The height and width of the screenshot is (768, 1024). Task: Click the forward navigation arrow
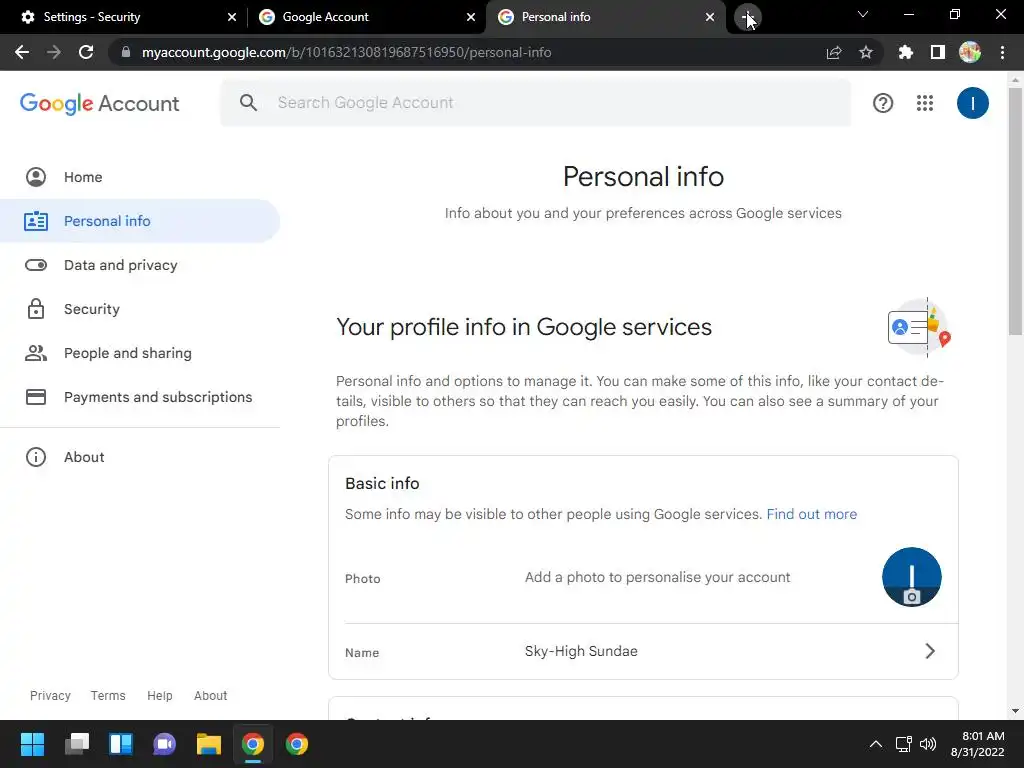tap(54, 52)
